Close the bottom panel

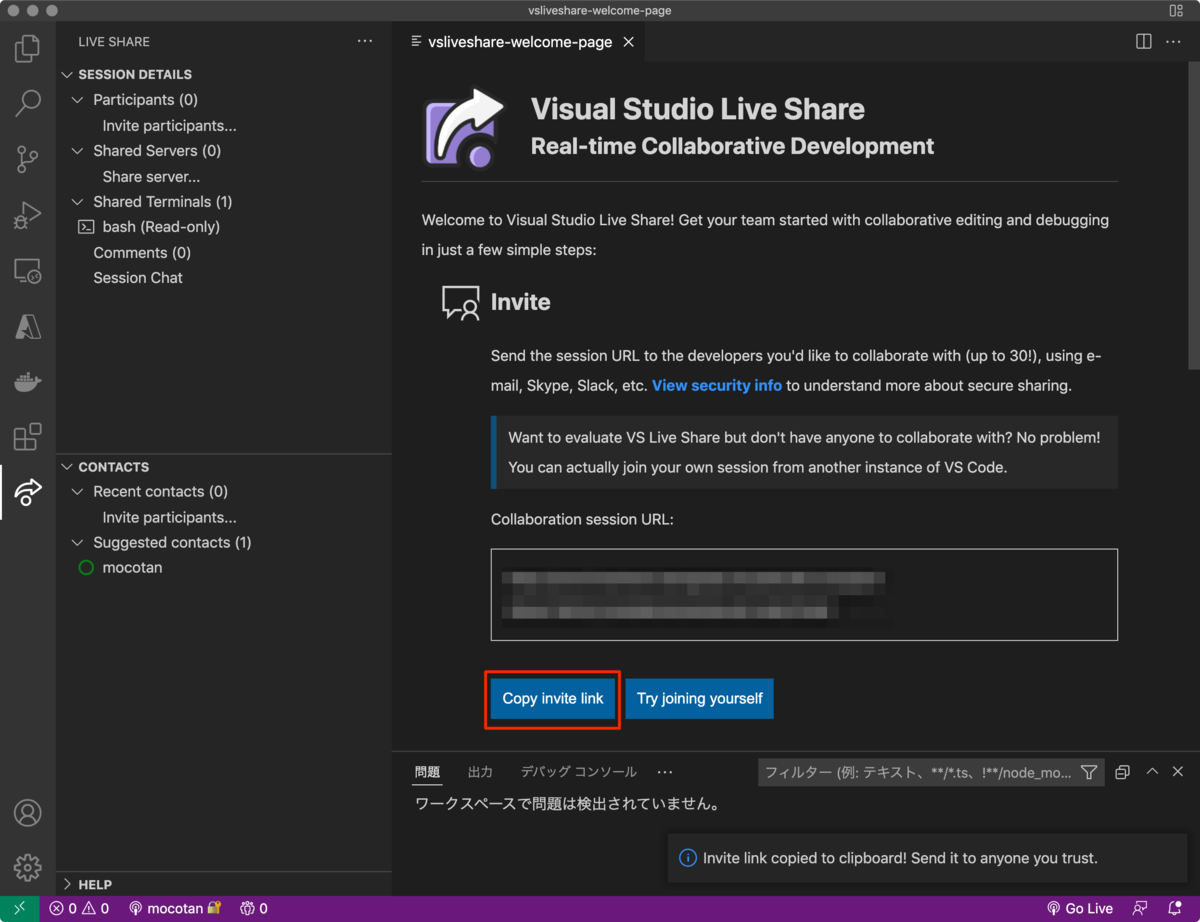click(1178, 771)
